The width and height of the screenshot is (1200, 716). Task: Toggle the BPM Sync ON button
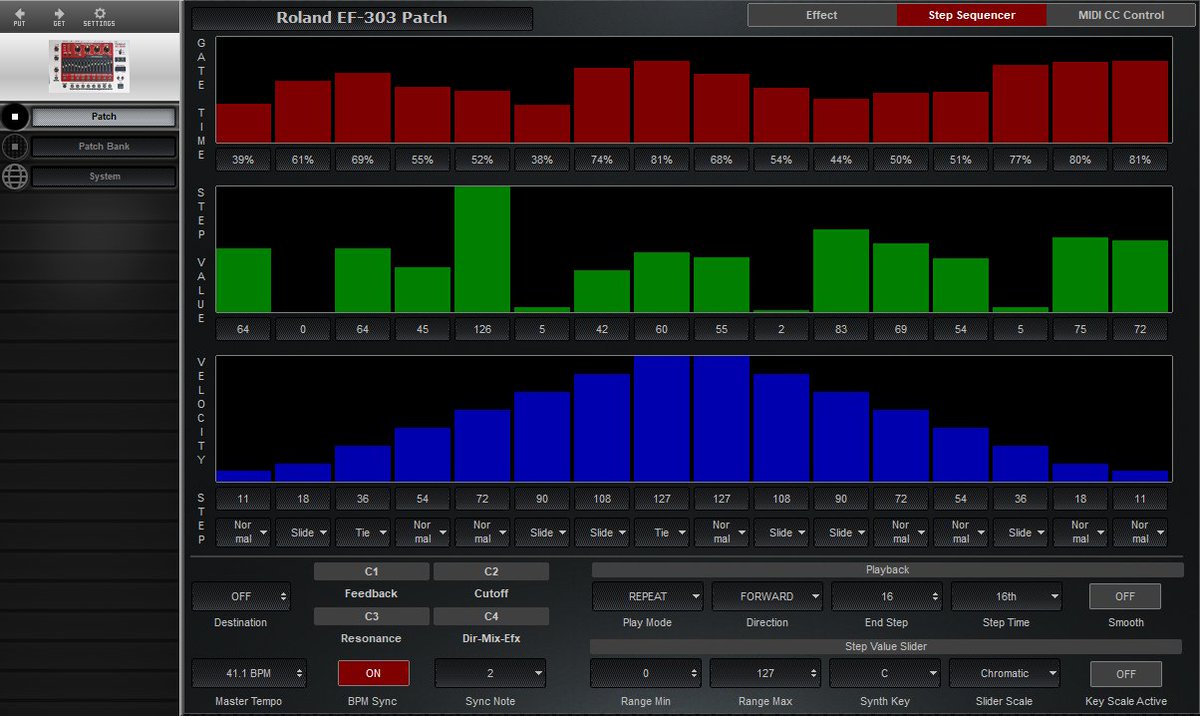[373, 673]
